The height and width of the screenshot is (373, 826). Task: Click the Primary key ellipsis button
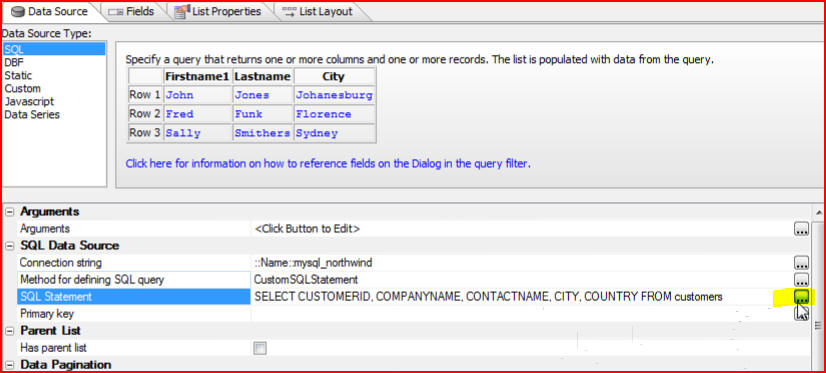click(801, 313)
